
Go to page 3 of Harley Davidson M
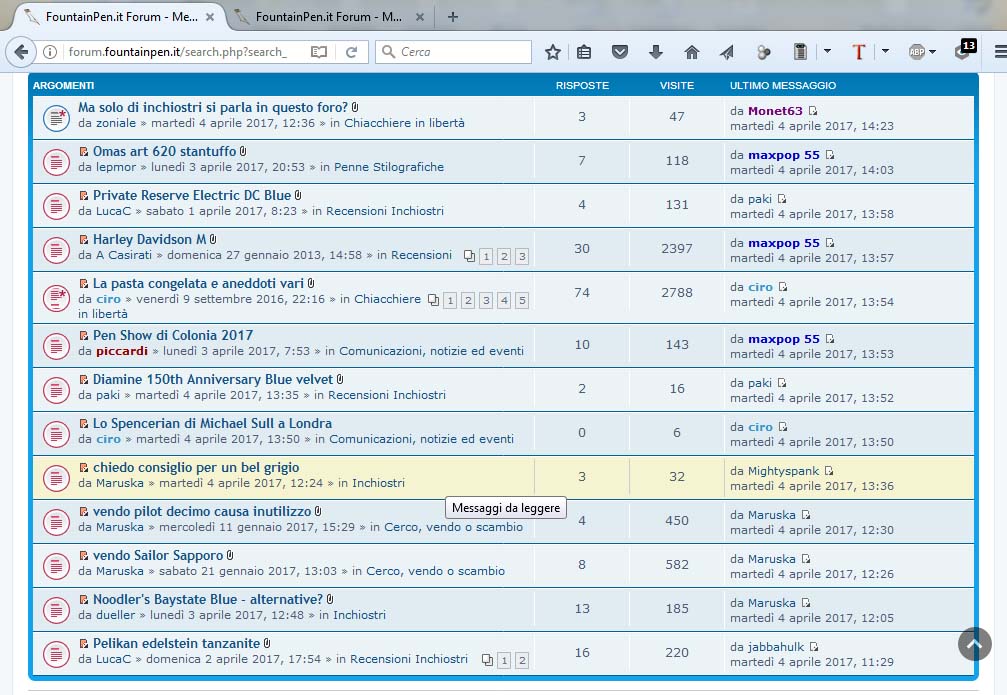pos(522,257)
